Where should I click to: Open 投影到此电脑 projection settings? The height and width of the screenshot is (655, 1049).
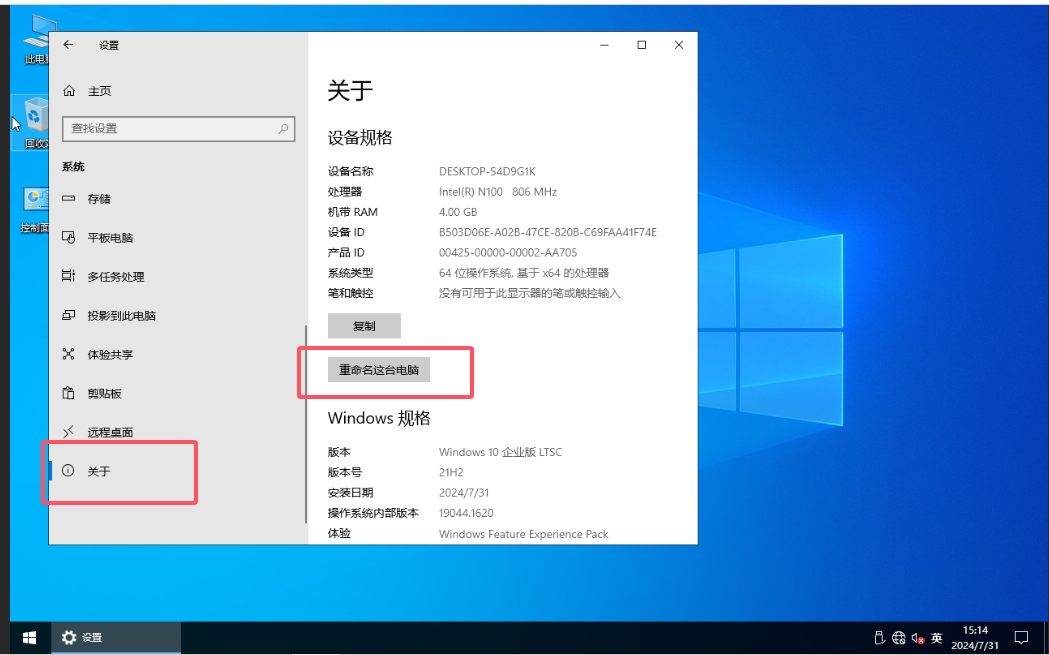(121, 316)
